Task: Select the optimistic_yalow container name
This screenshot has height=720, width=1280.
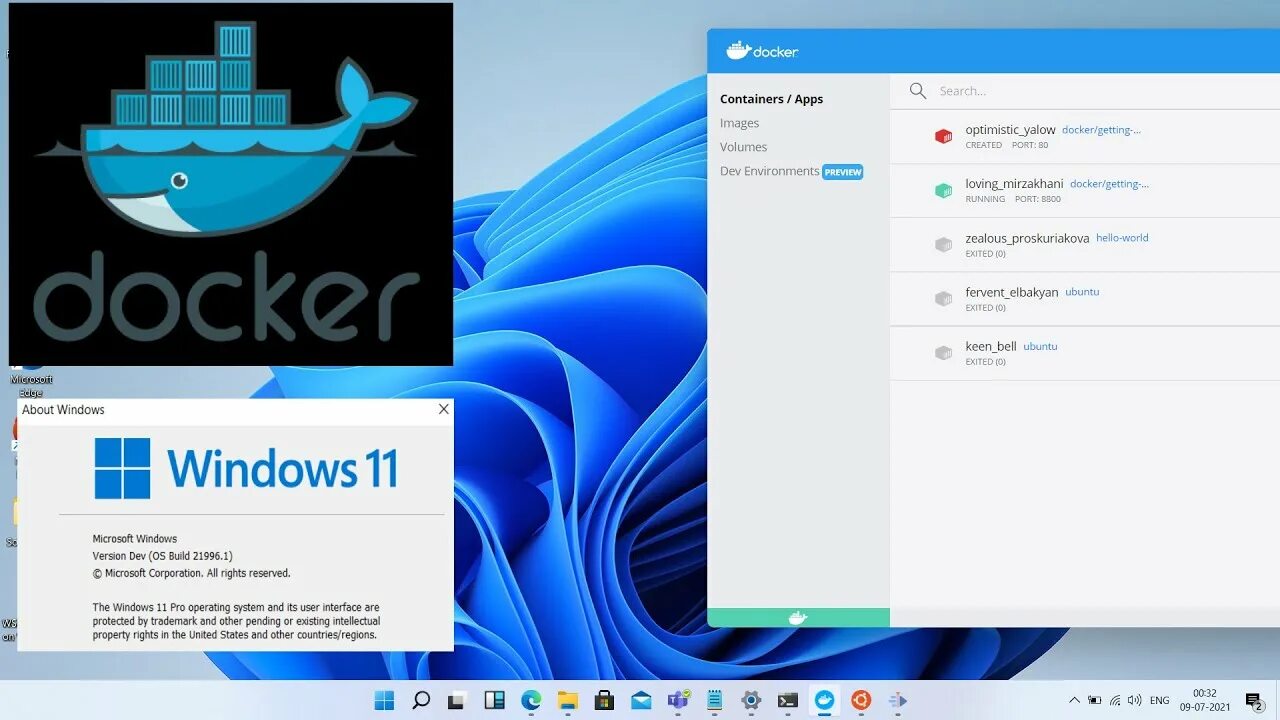Action: click(1010, 130)
